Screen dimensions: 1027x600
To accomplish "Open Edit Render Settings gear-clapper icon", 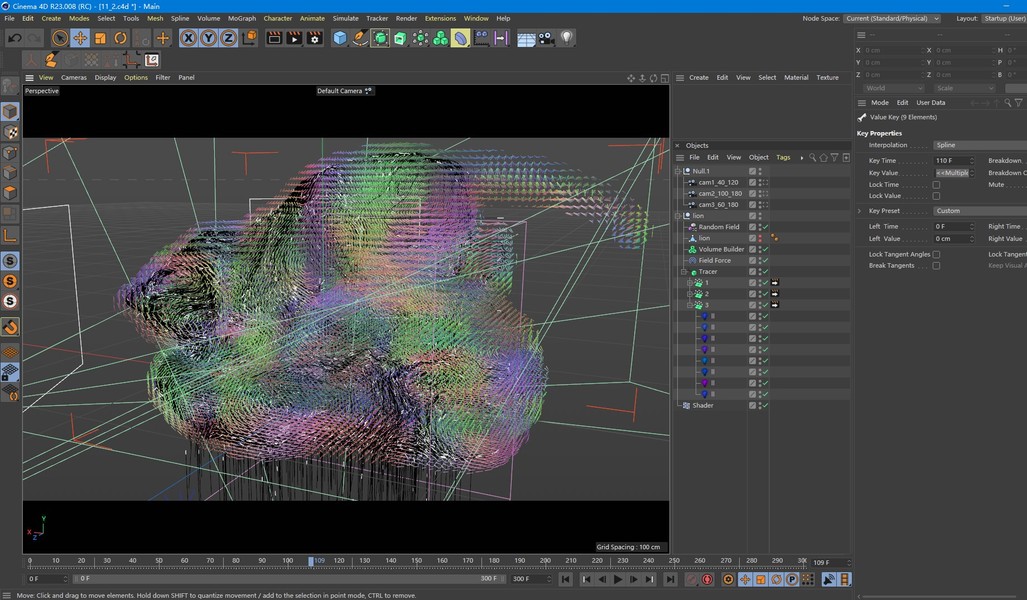I will tap(314, 38).
